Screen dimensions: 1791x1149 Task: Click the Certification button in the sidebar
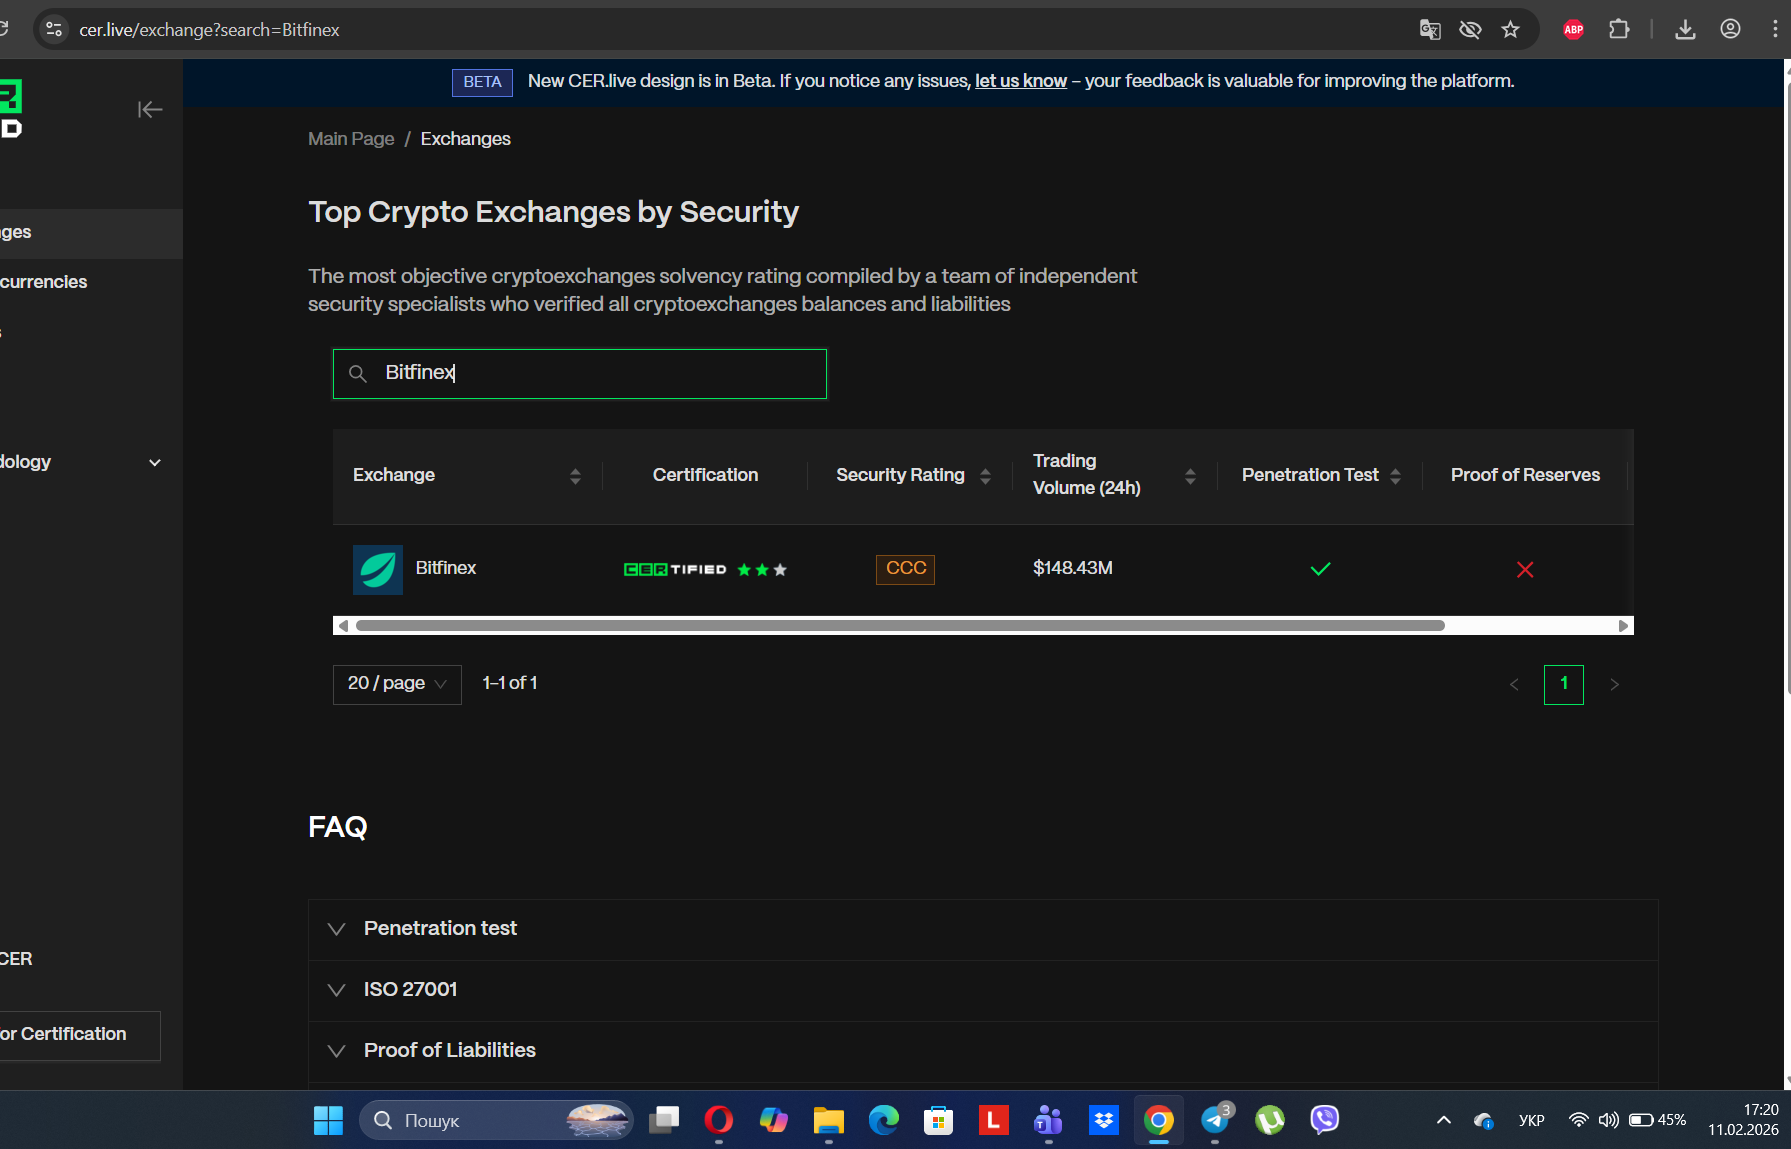80,1035
